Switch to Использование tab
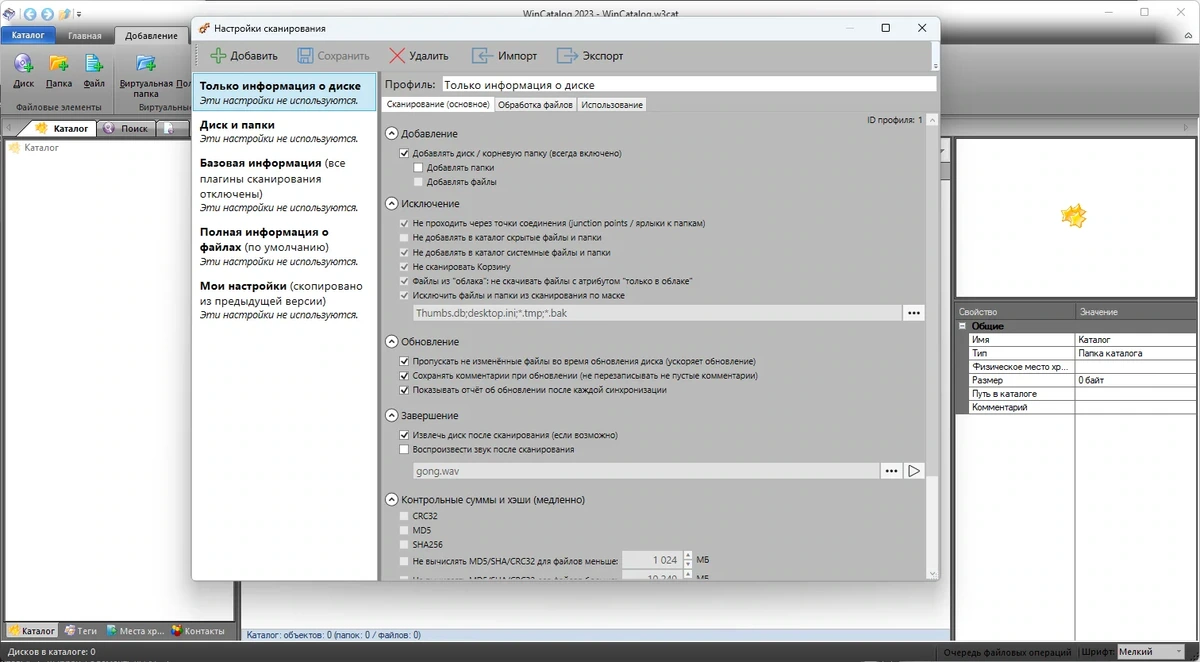Screen dimensions: 1200x662 (x=612, y=104)
